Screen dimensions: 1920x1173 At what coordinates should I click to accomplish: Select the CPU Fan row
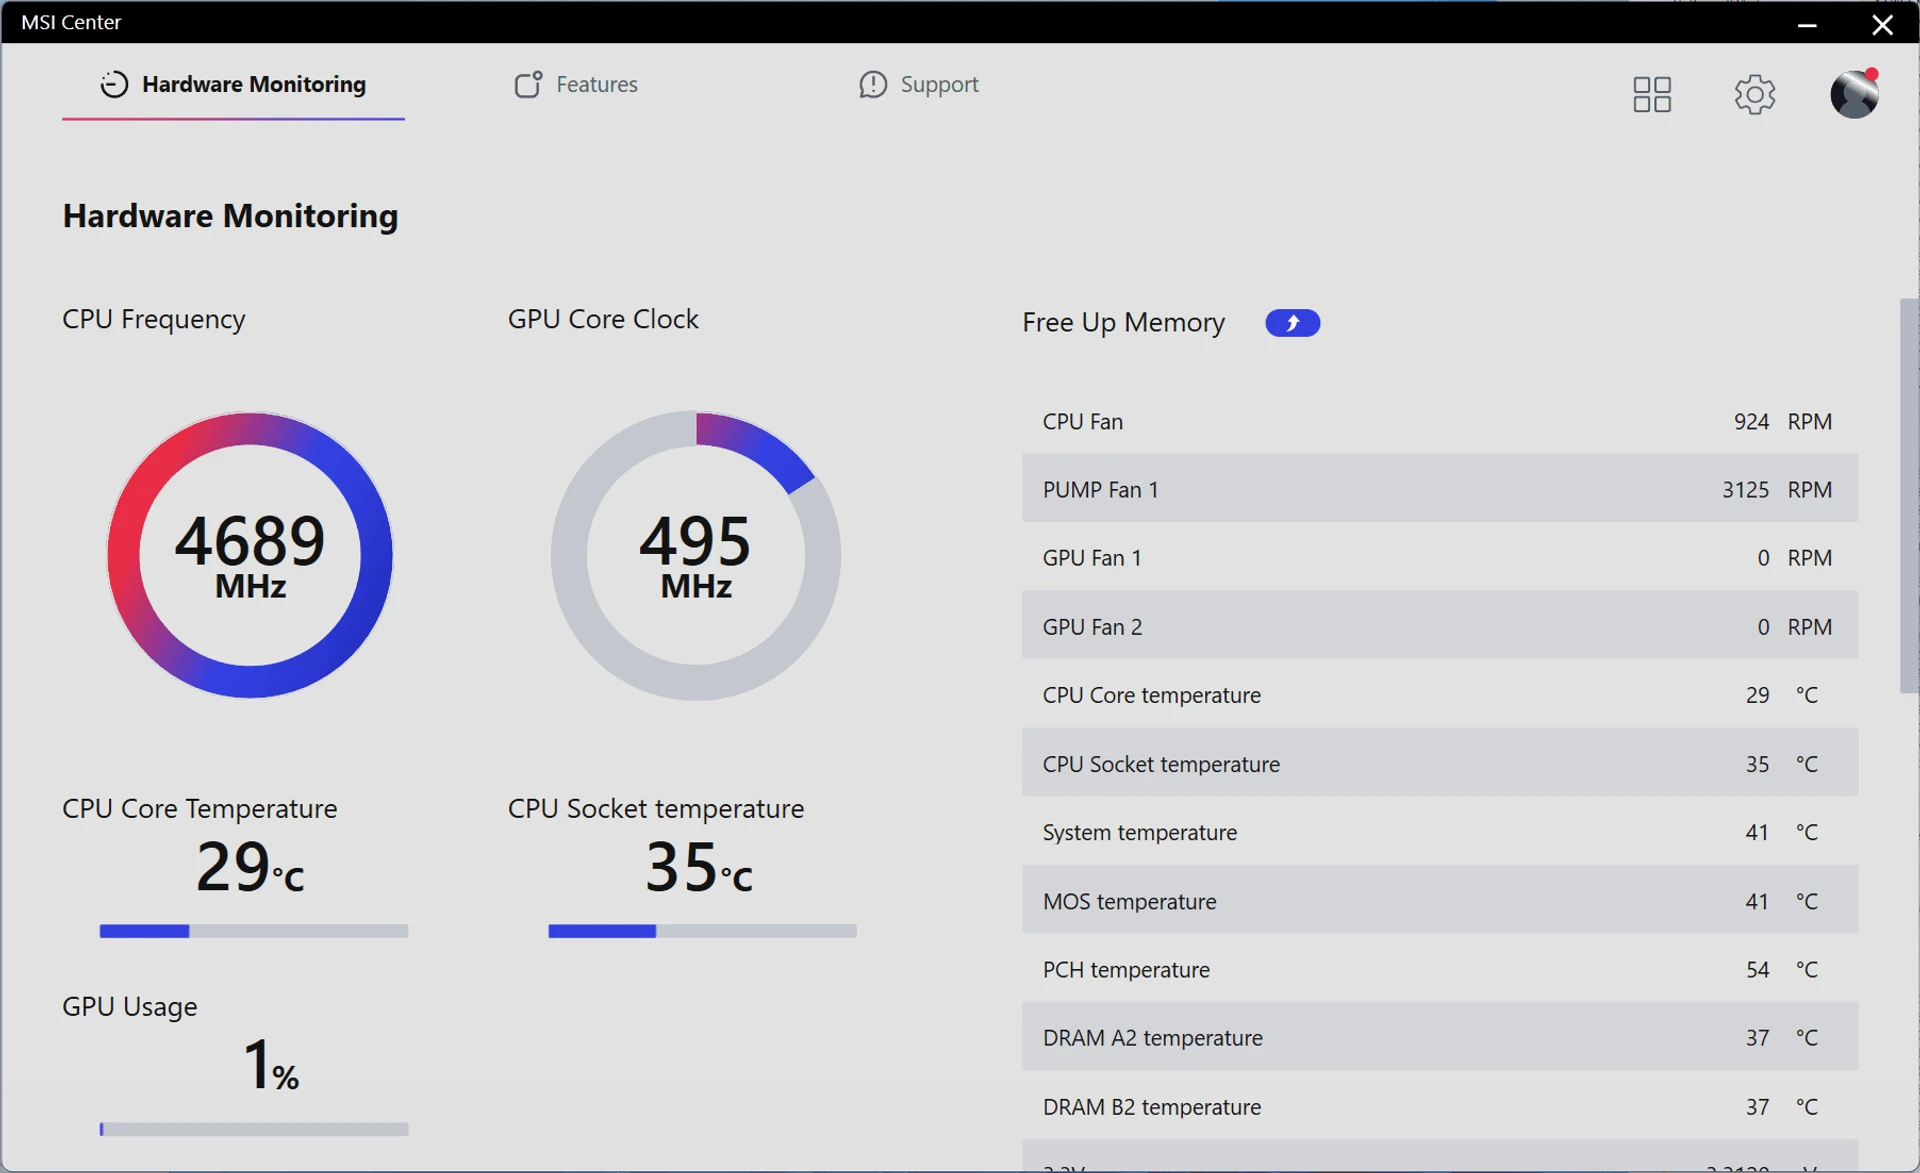click(1440, 421)
